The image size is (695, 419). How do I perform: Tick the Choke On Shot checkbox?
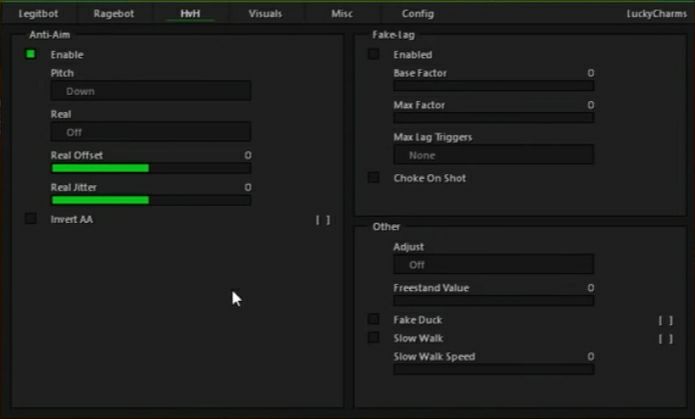coord(374,177)
